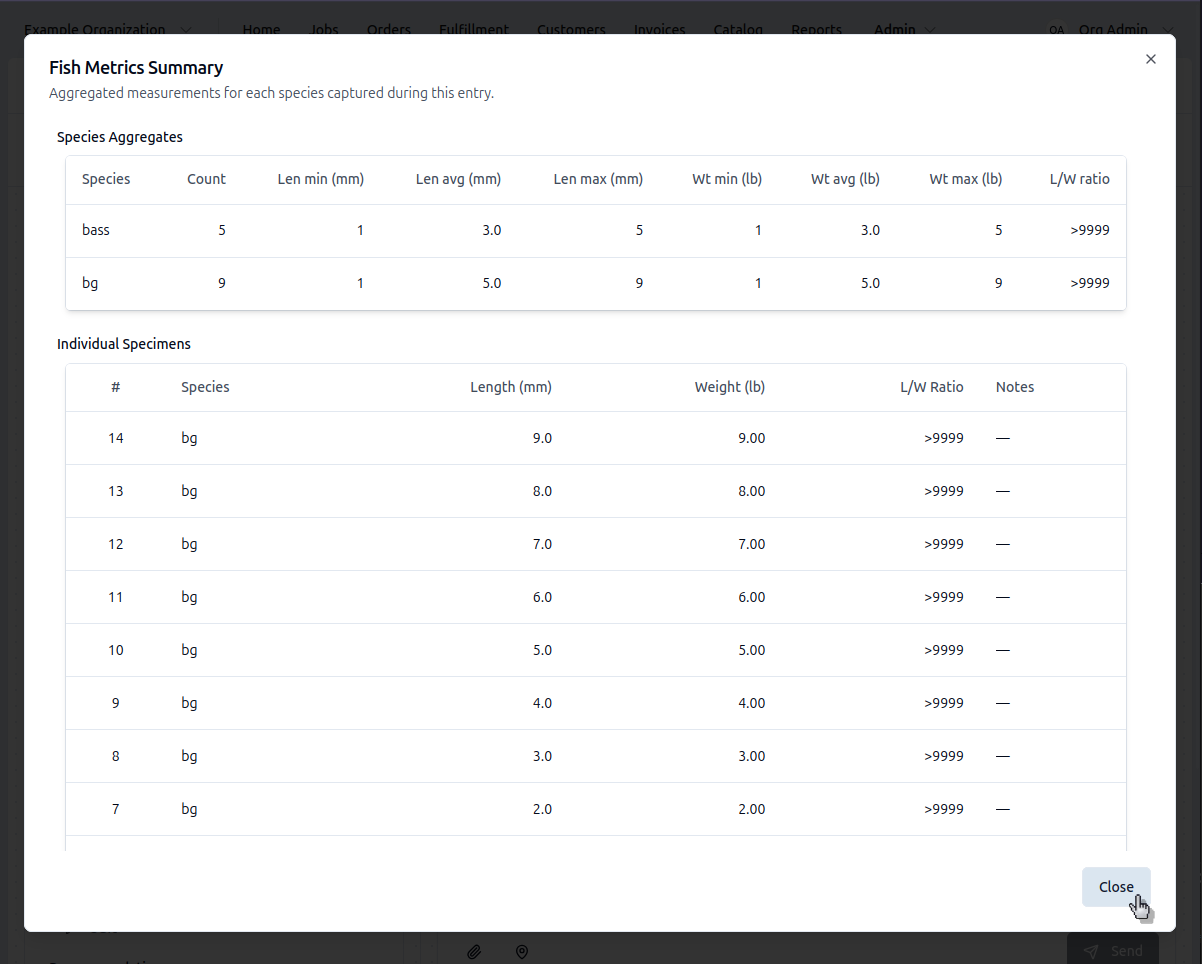Click specimen row number 14

point(595,438)
